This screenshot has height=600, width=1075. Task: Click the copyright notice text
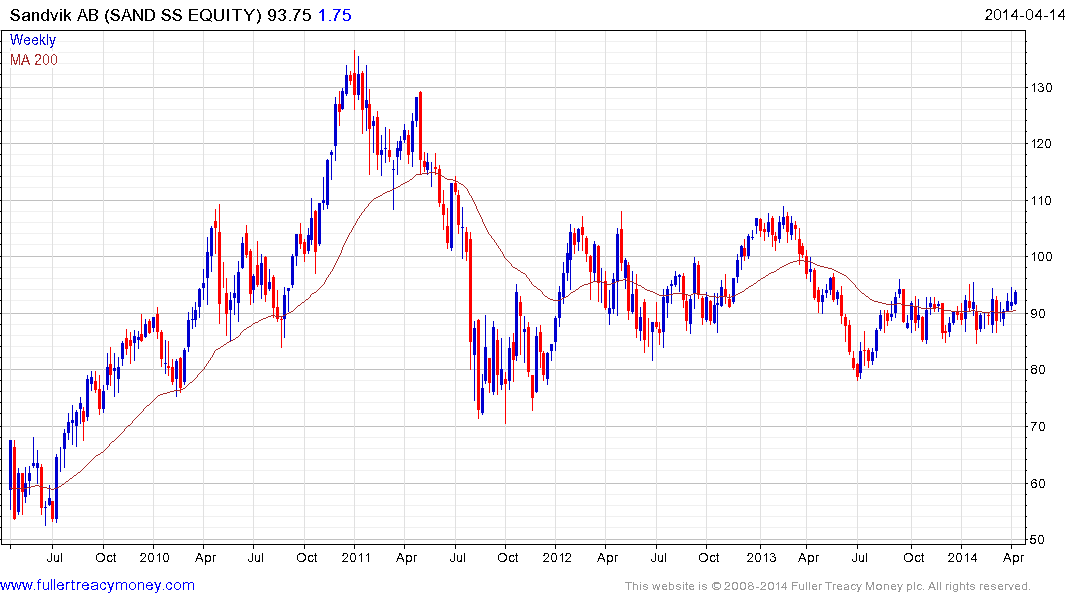828,586
